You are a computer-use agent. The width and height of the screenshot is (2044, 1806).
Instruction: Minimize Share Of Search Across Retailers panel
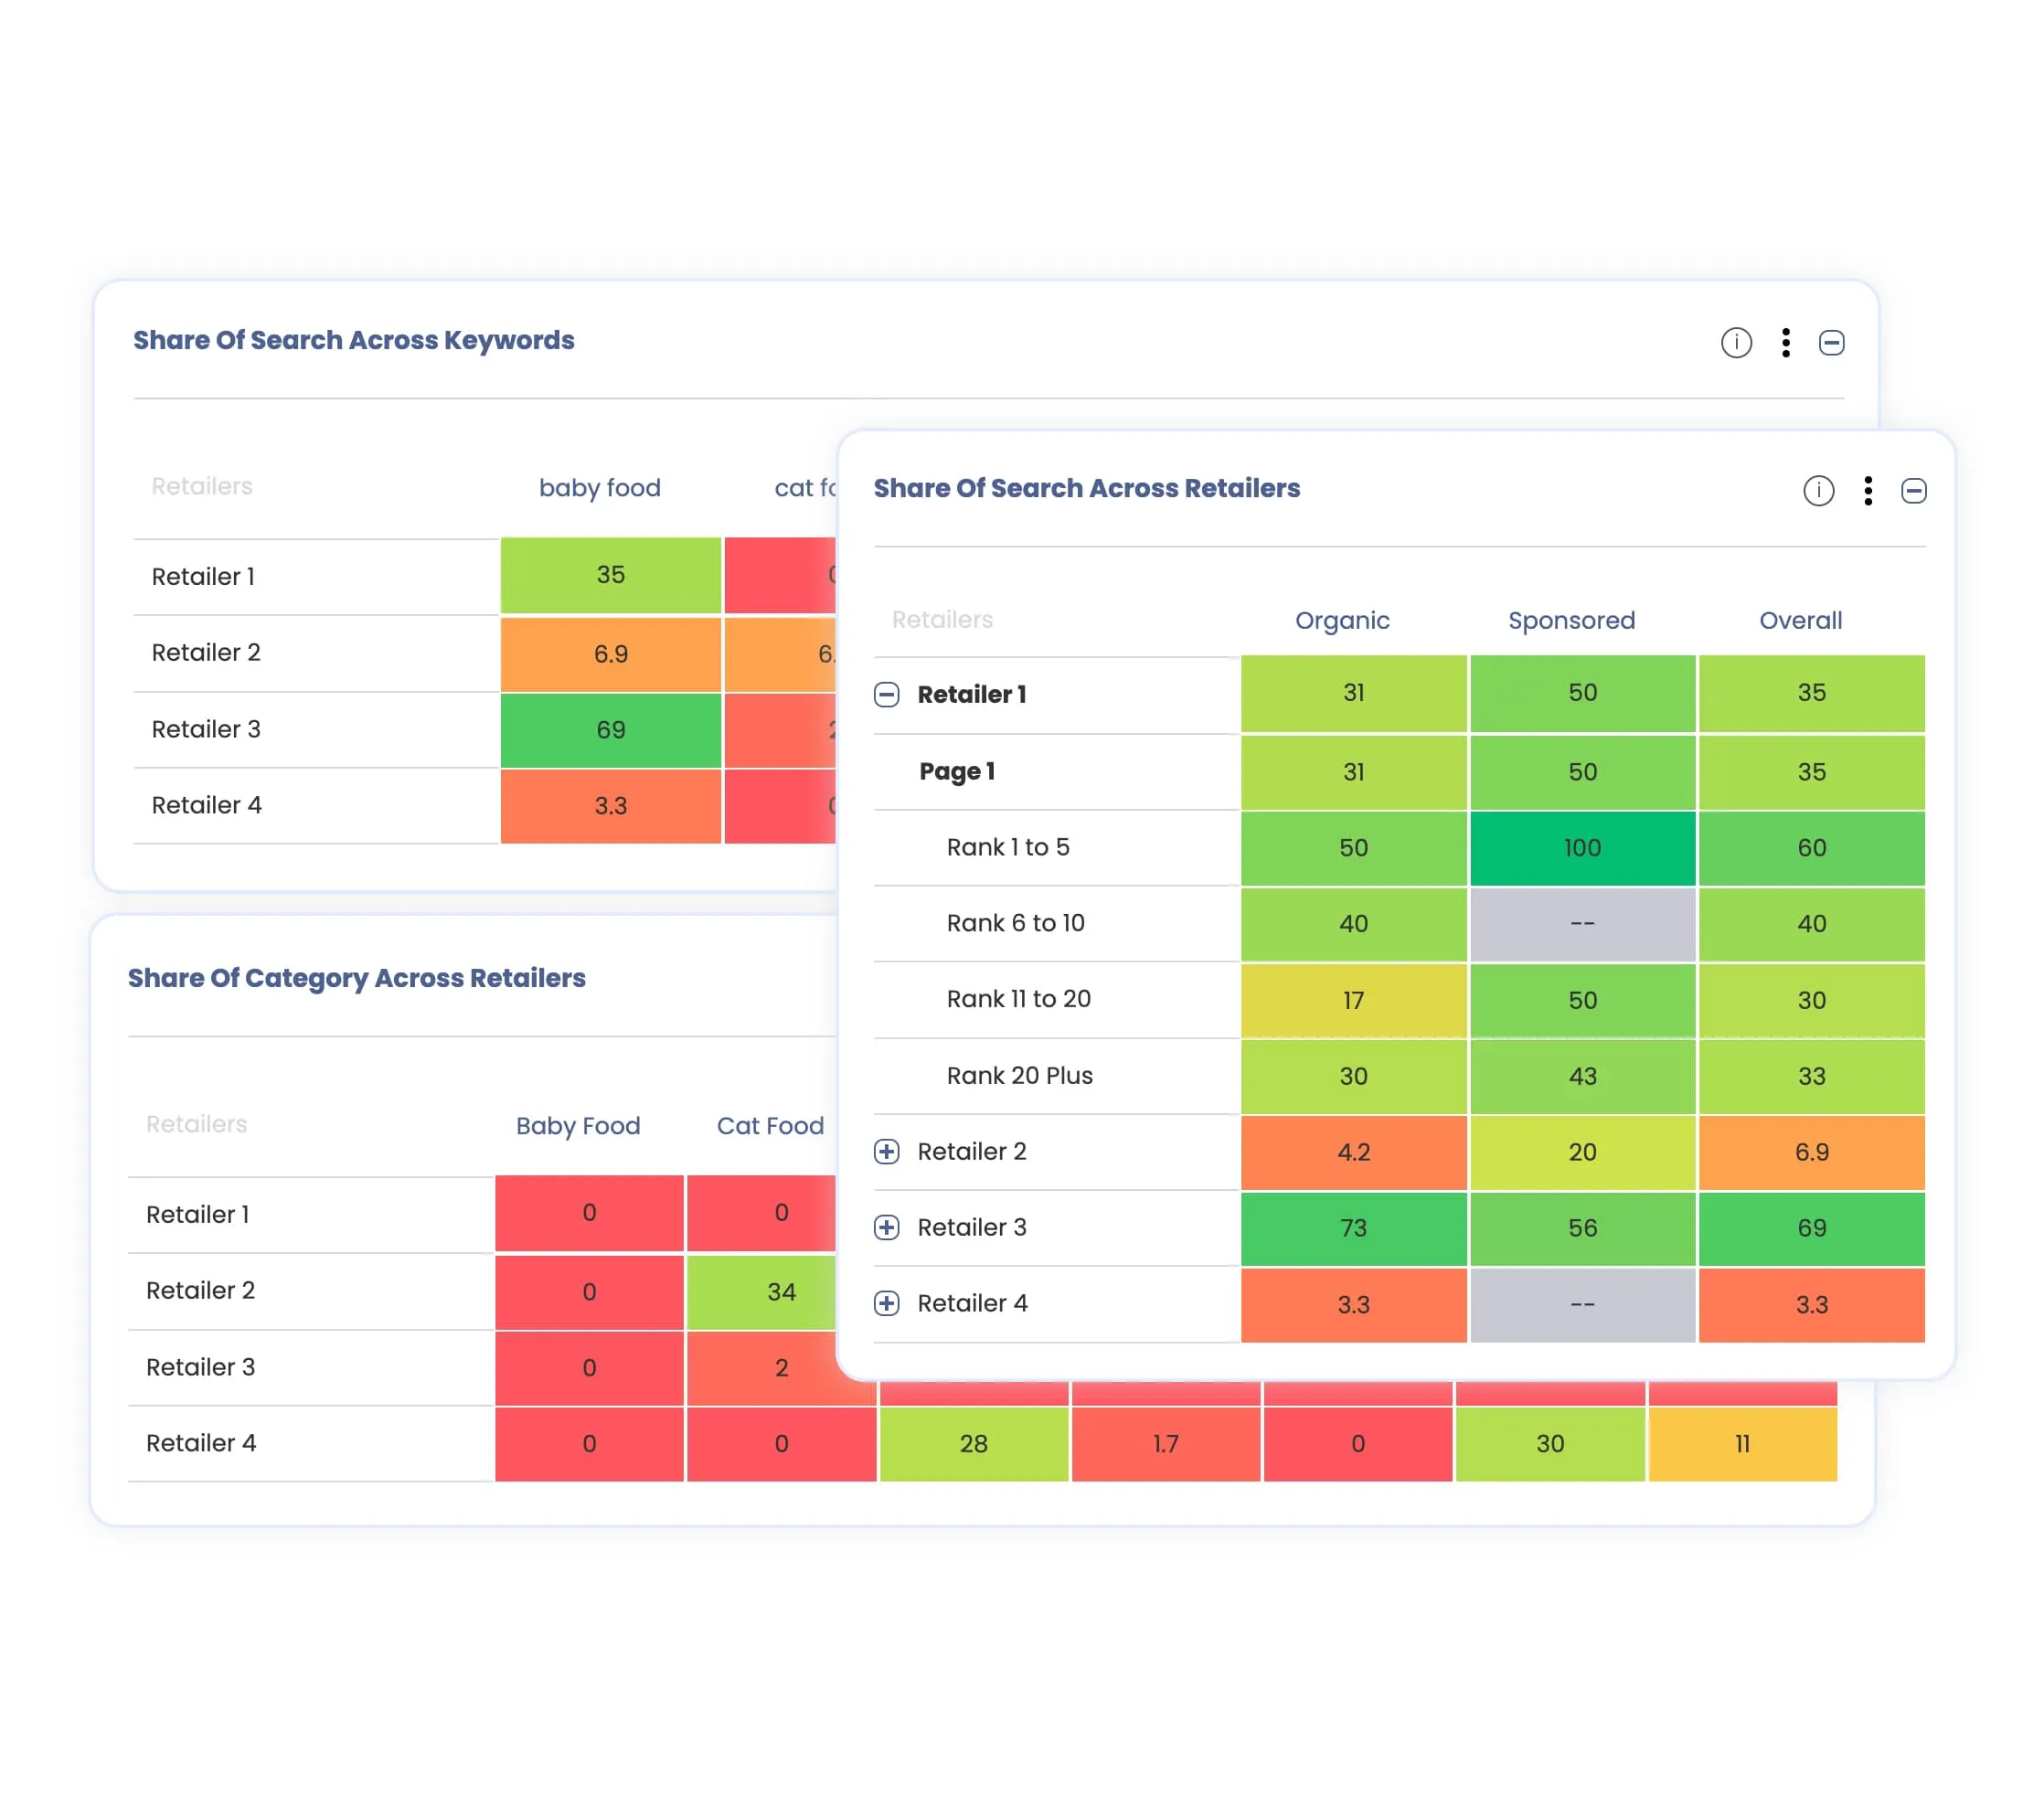[1913, 491]
